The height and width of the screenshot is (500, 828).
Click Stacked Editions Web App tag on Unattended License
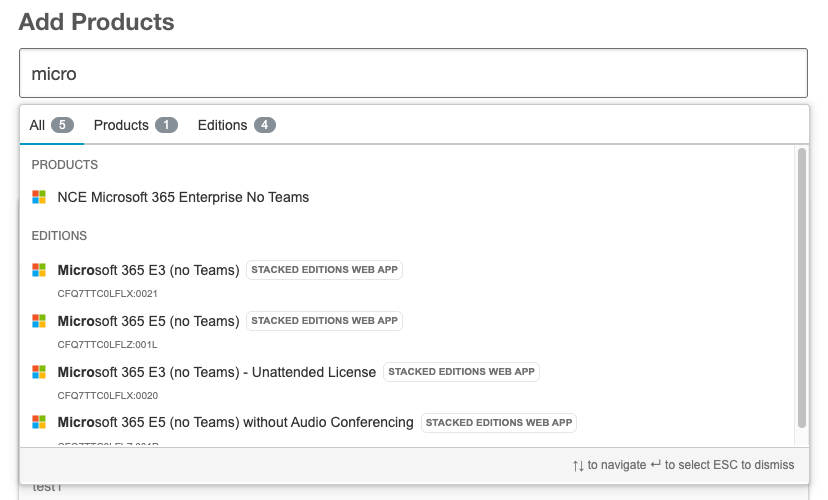point(461,372)
